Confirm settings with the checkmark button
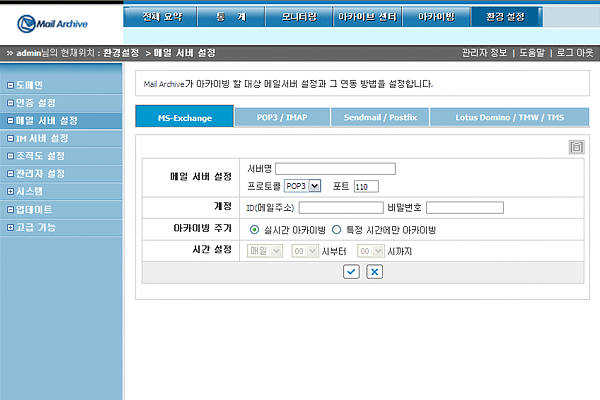600x400 pixels. tap(351, 272)
